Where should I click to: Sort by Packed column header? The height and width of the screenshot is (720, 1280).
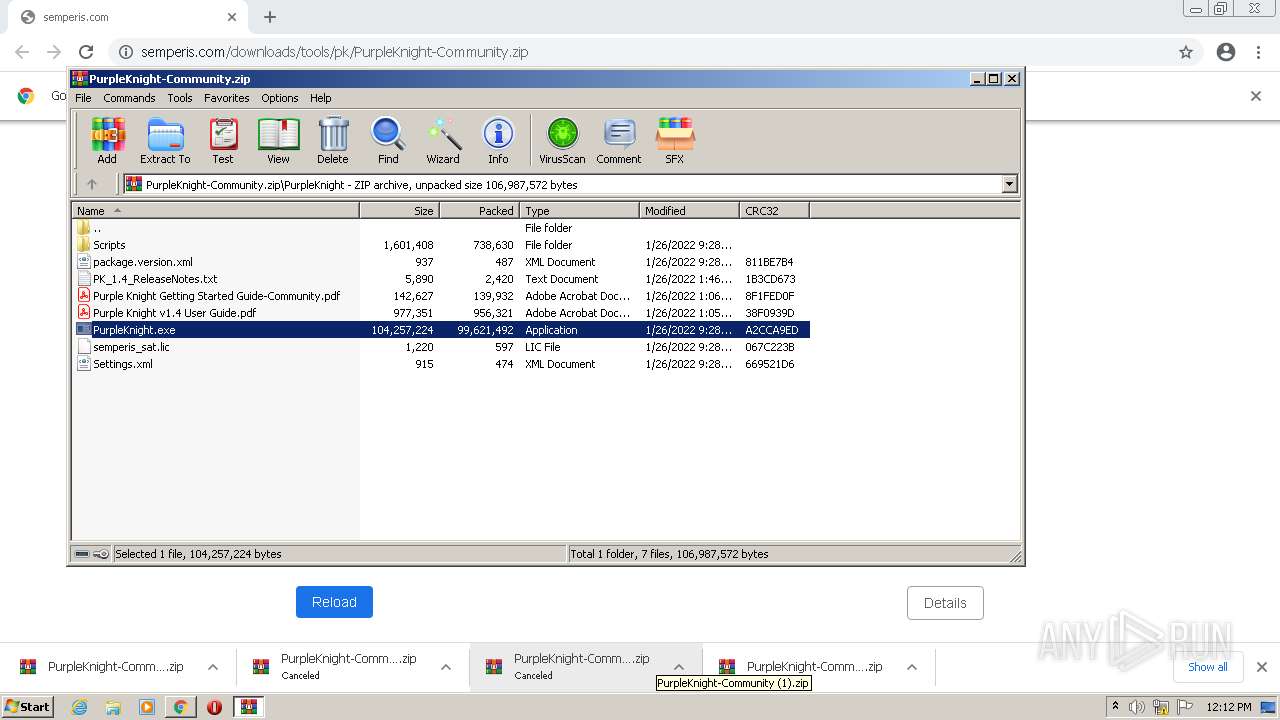(x=480, y=211)
